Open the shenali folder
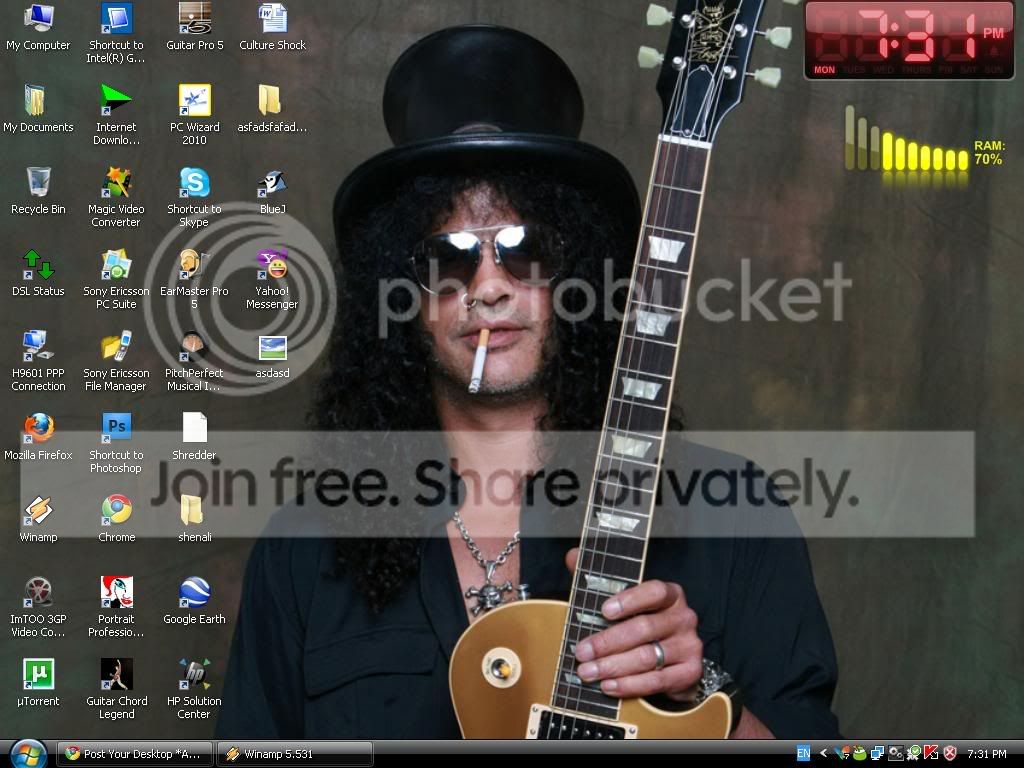This screenshot has height=768, width=1024. pos(195,519)
